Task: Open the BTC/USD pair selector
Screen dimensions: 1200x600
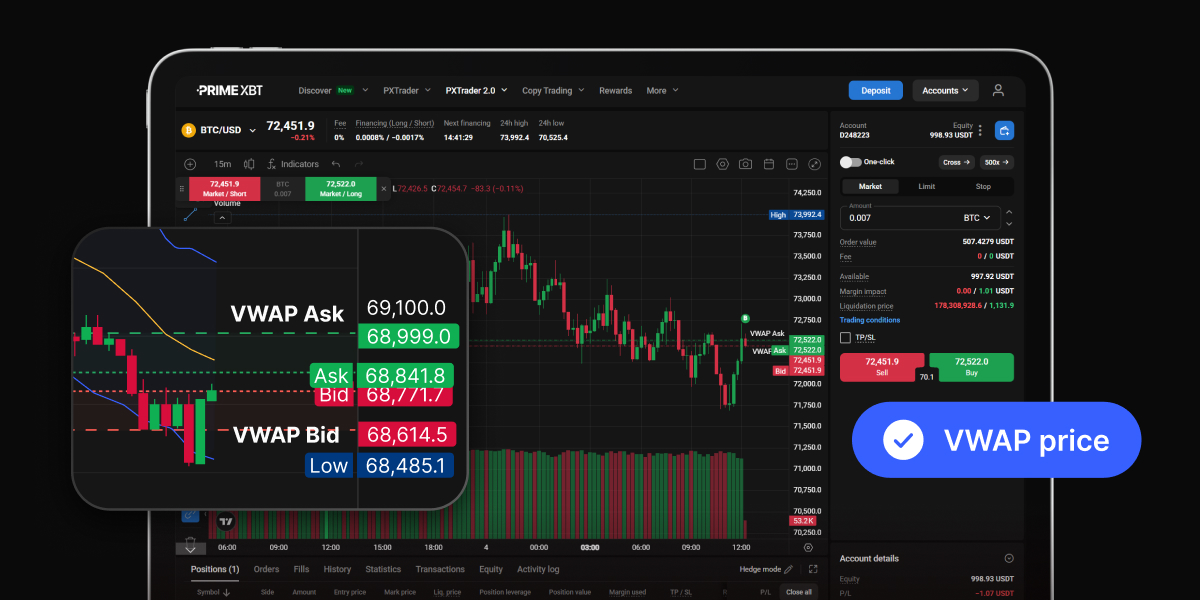Action: (x=222, y=130)
